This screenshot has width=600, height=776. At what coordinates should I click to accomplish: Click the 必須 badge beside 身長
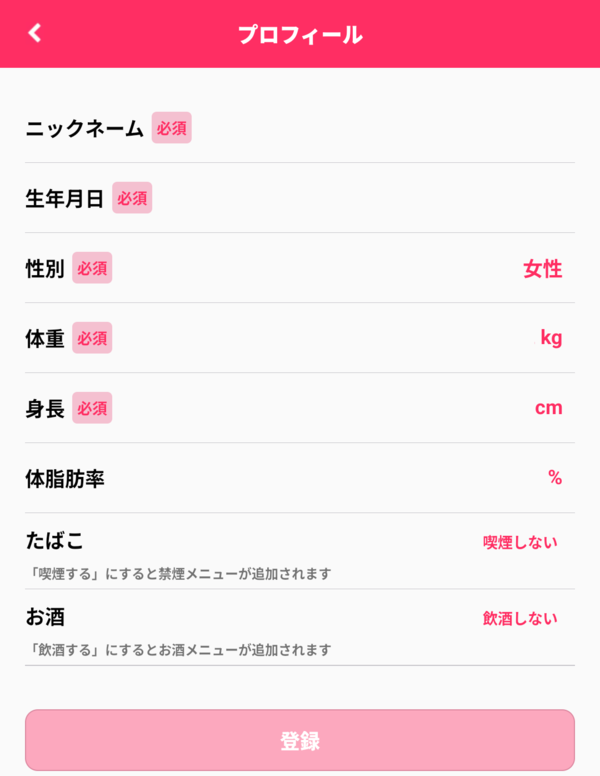92,408
